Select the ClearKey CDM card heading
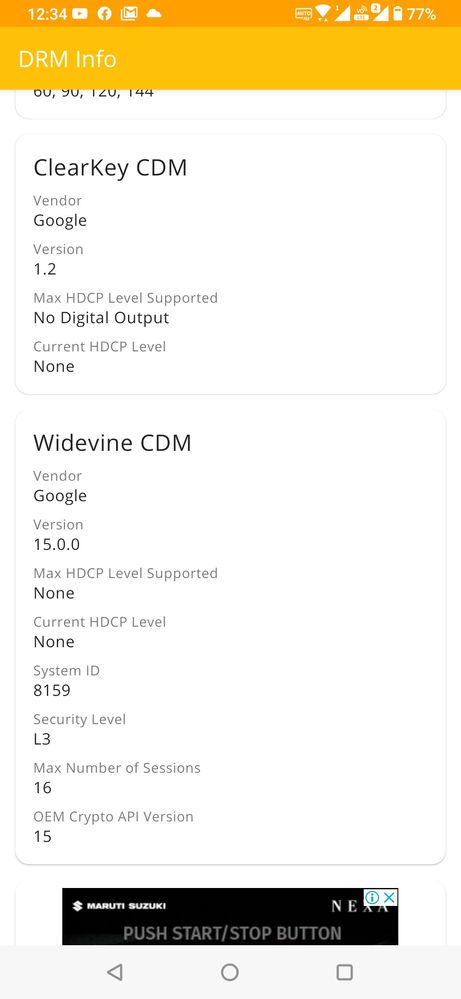 point(110,168)
